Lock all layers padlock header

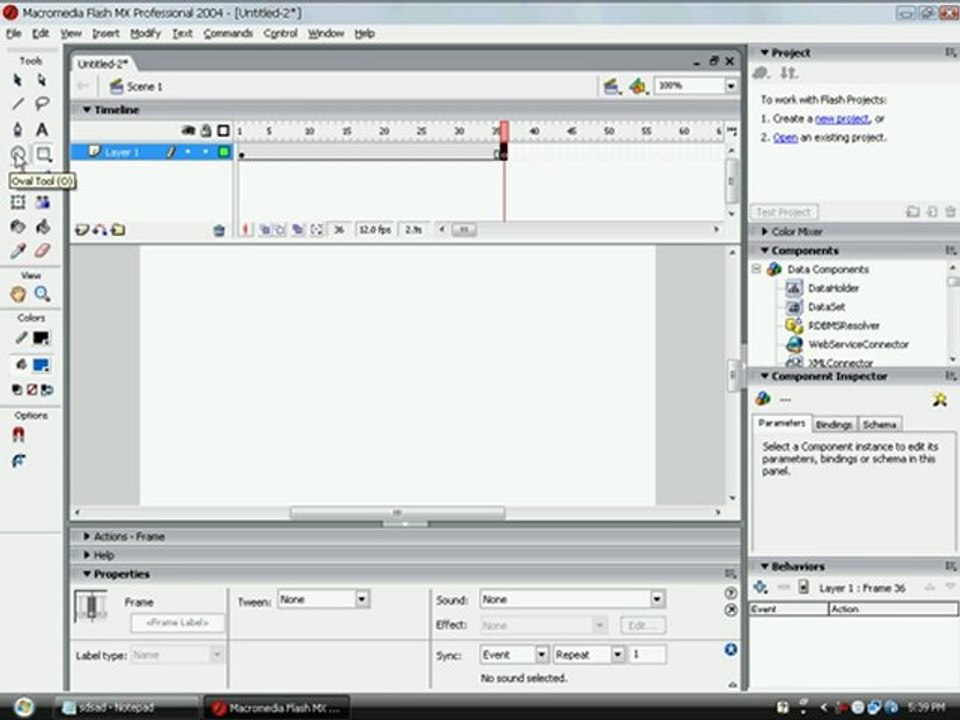coord(206,130)
